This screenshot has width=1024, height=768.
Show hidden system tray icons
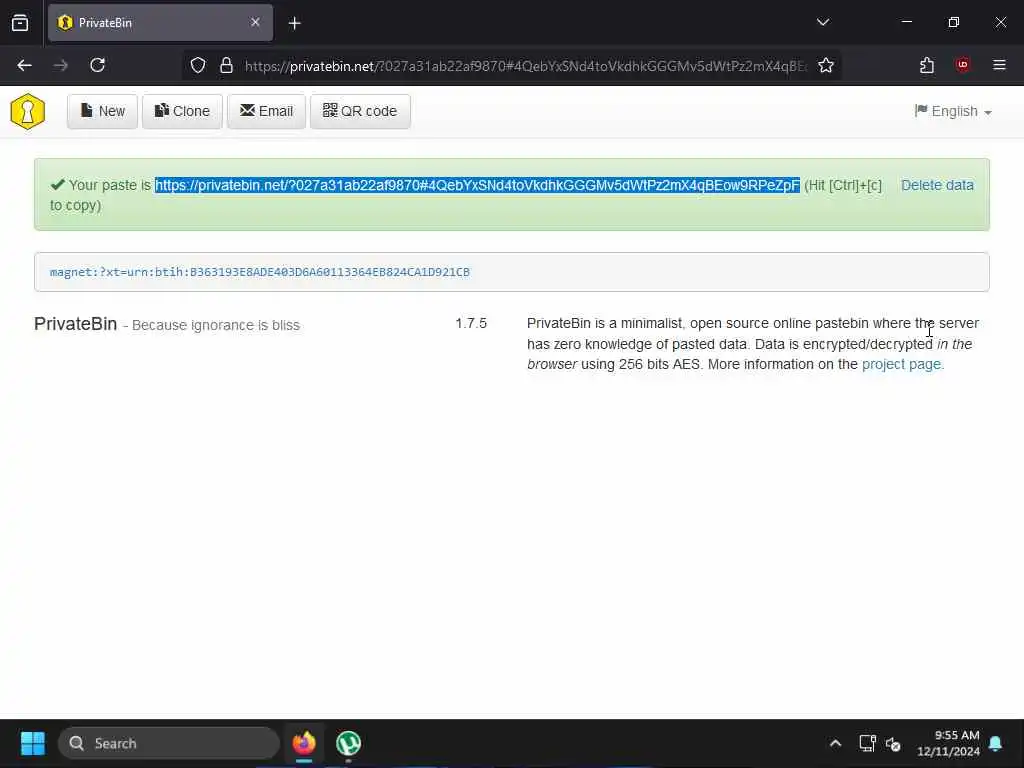pyautogui.click(x=835, y=743)
